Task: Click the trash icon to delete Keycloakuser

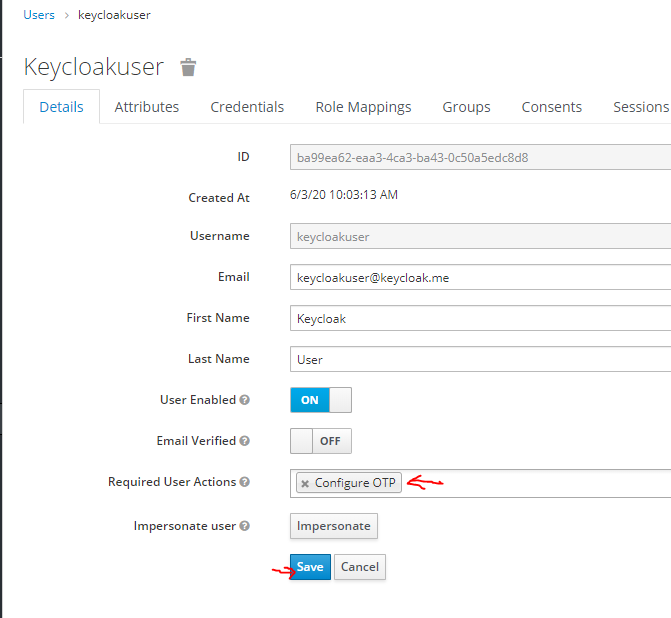Action: 188,67
